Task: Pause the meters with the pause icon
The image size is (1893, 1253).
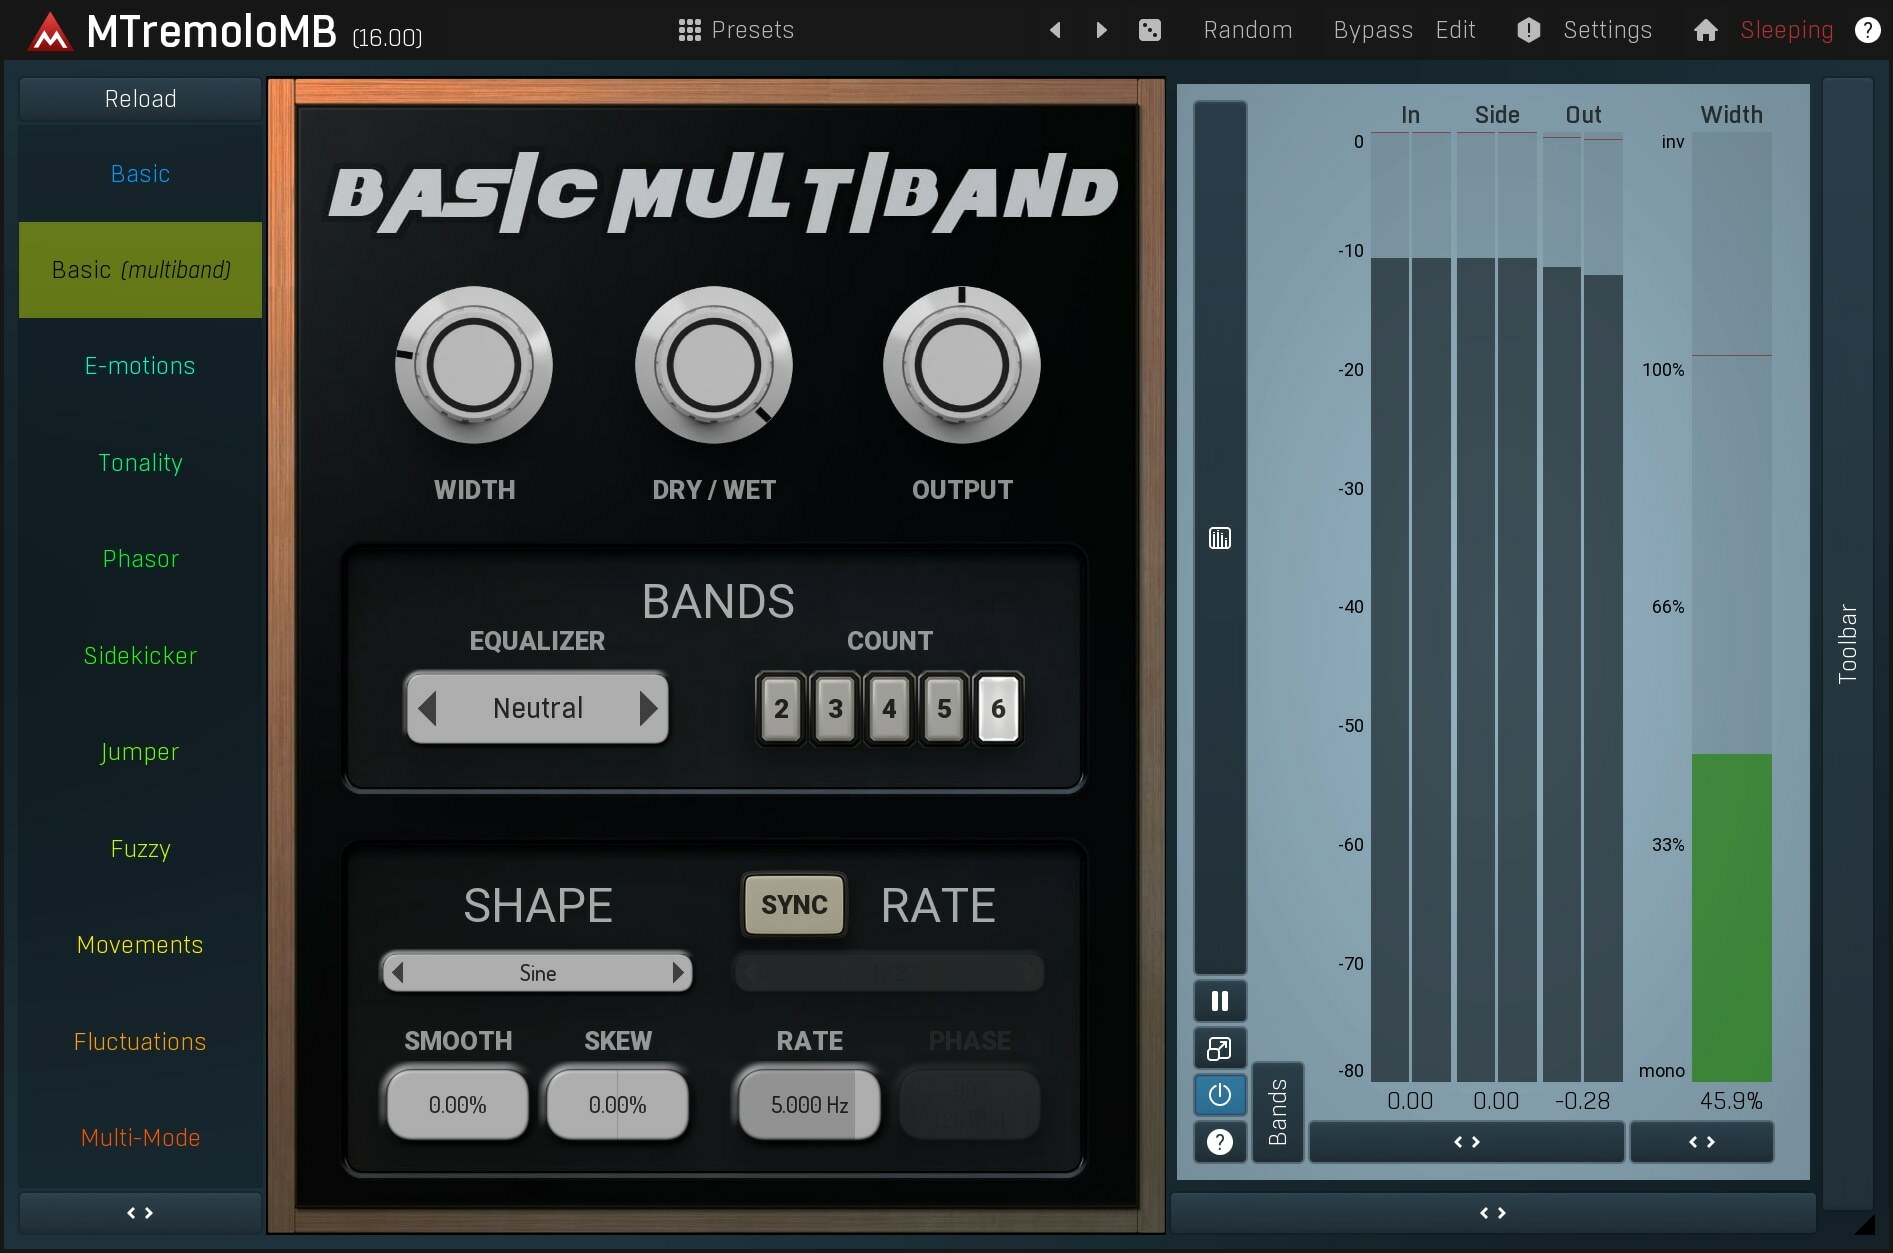Action: point(1219,1000)
